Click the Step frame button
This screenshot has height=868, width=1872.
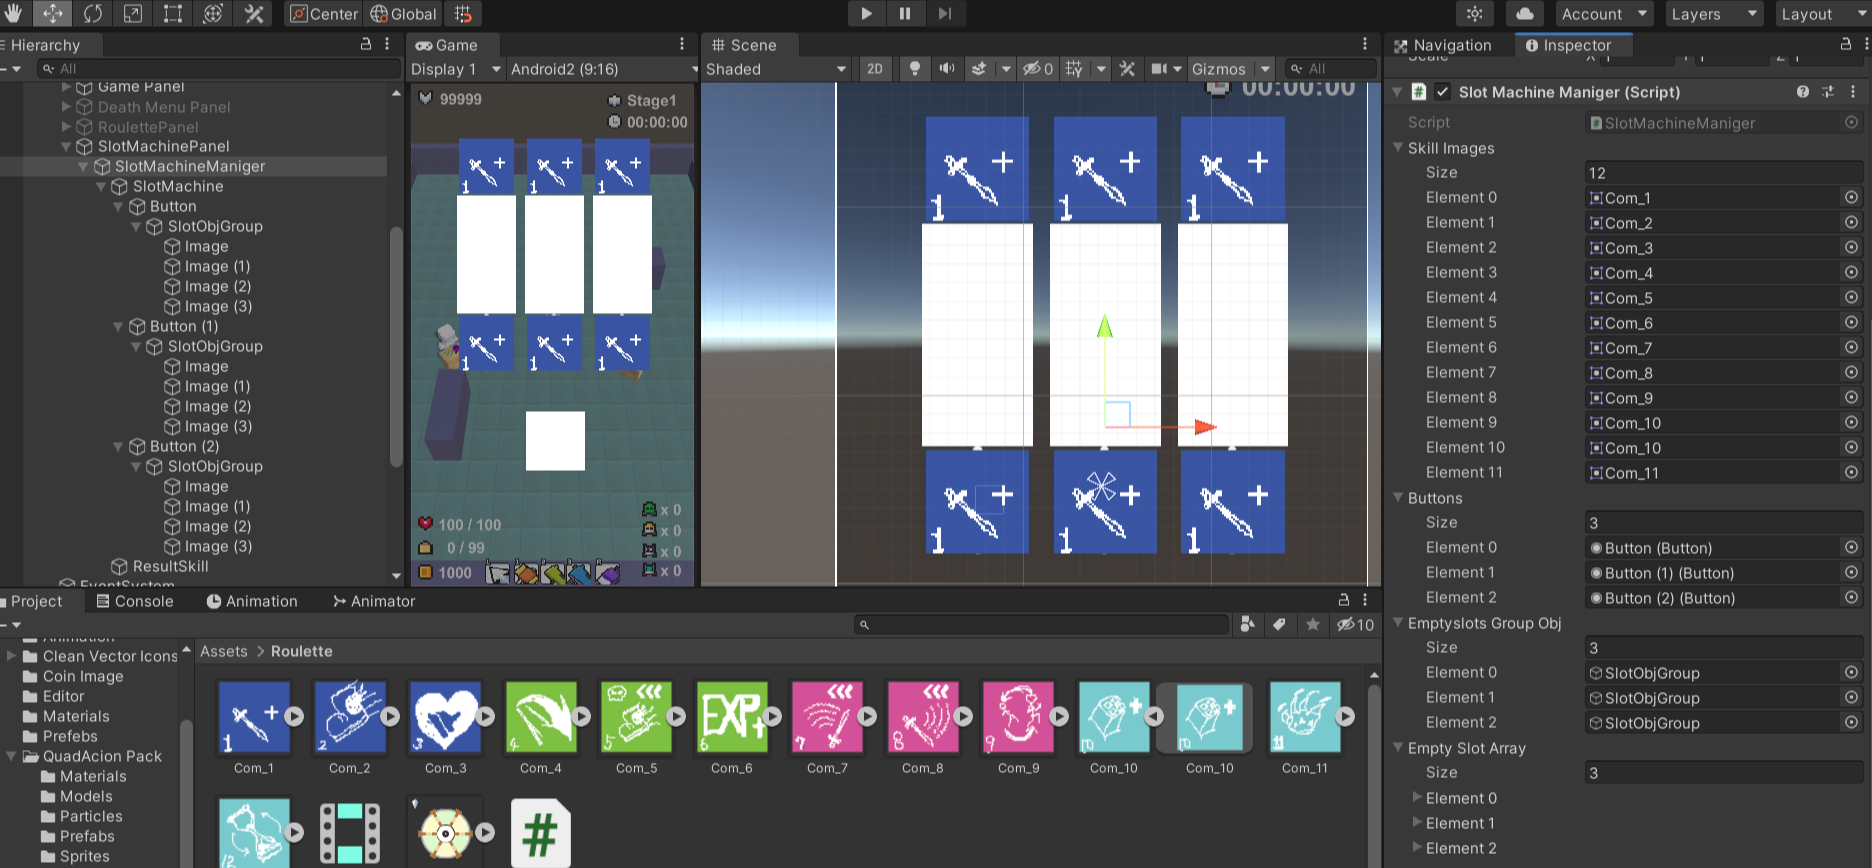coord(944,14)
